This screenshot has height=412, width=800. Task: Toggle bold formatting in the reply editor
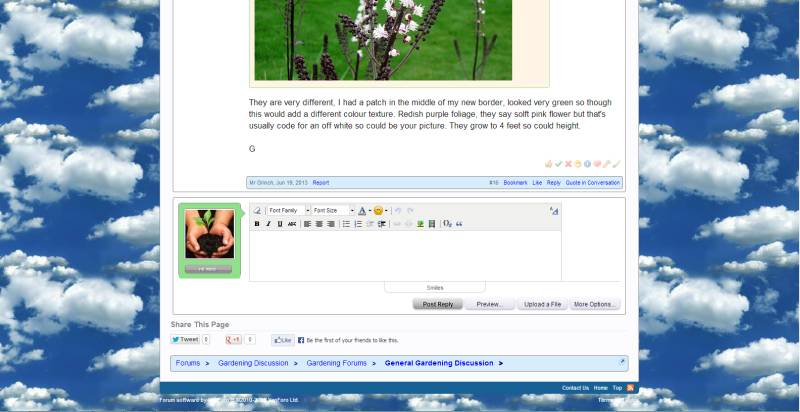[x=257, y=224]
